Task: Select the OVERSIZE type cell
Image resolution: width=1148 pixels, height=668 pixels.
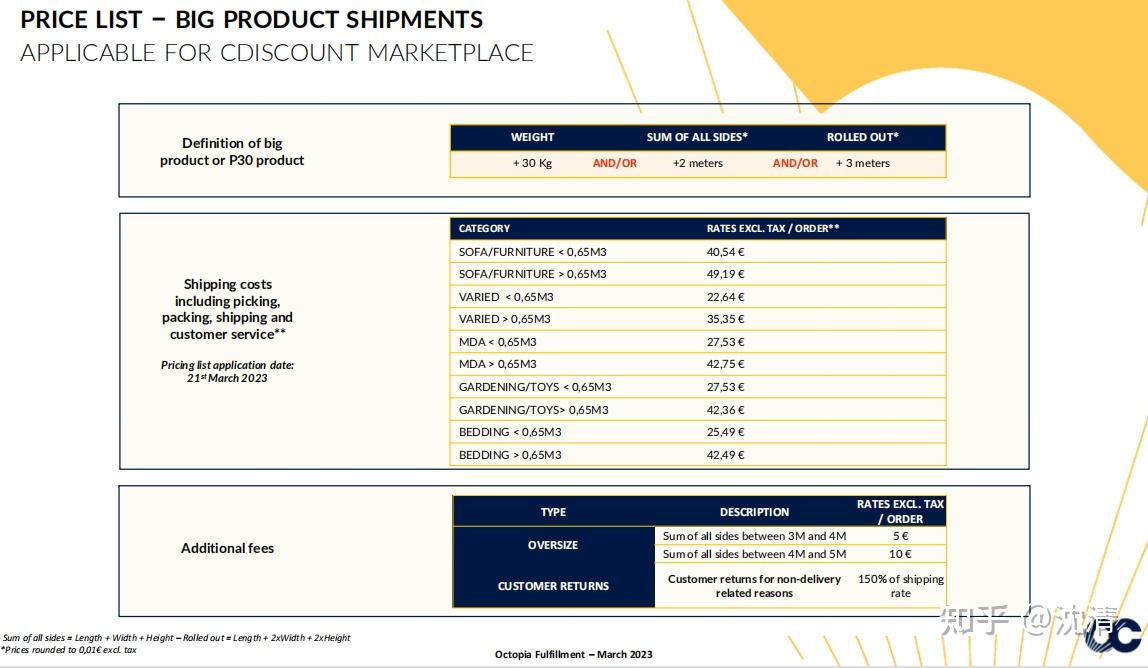Action: (x=553, y=545)
